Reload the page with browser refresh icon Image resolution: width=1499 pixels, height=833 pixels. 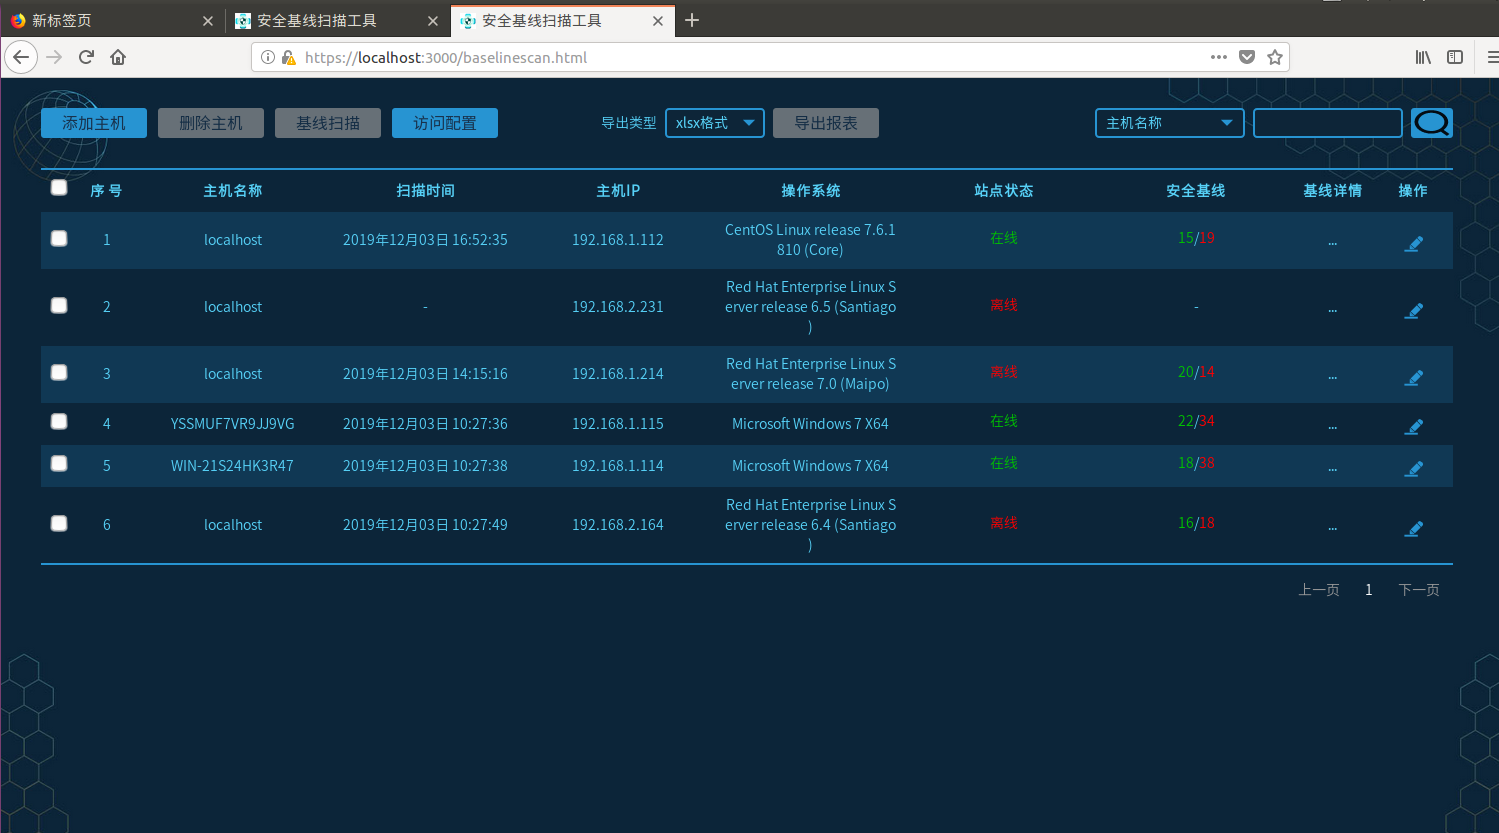coord(86,57)
